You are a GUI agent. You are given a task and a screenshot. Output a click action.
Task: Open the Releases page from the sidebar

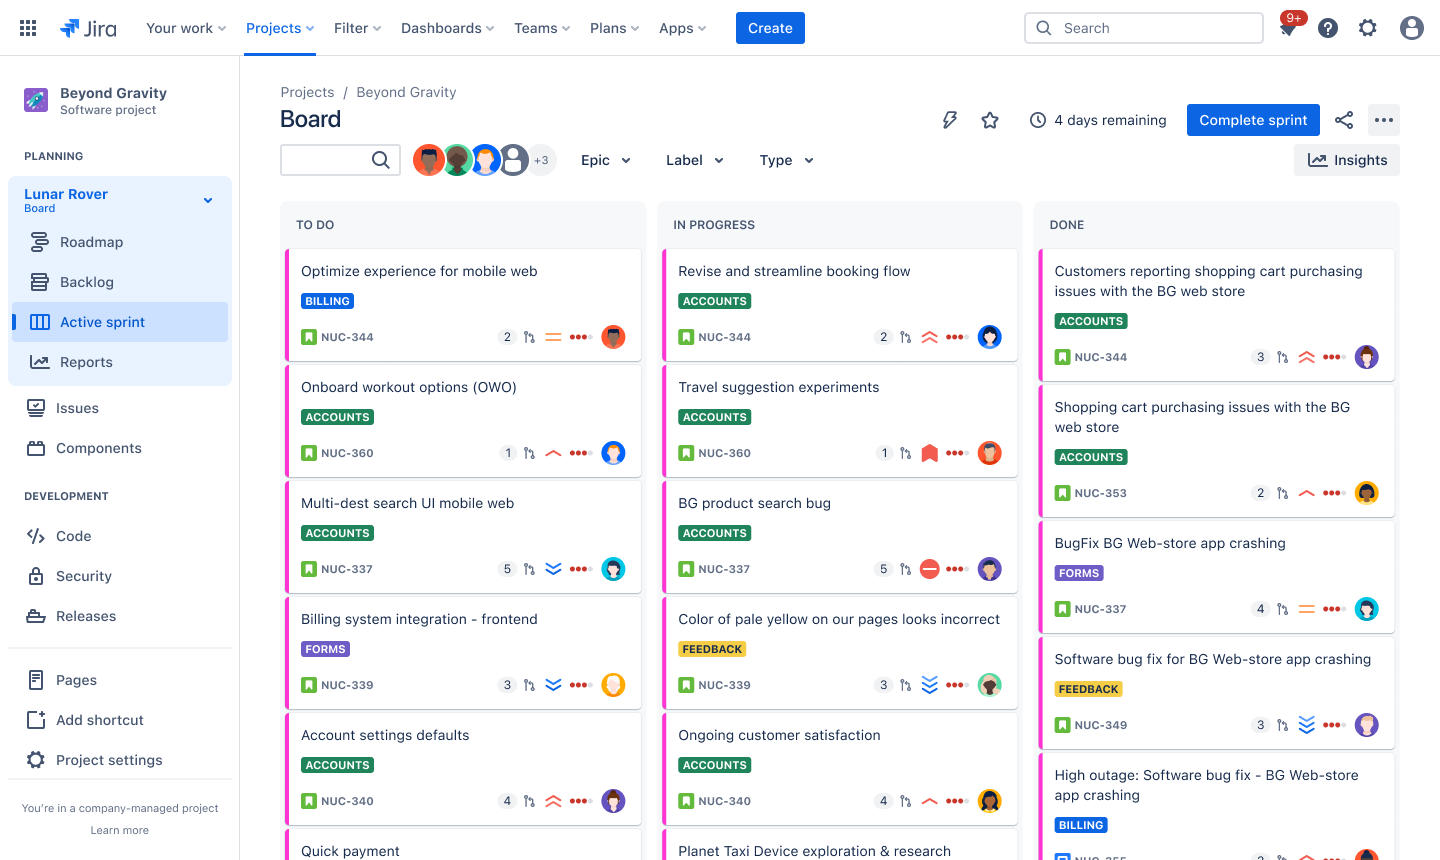84,616
